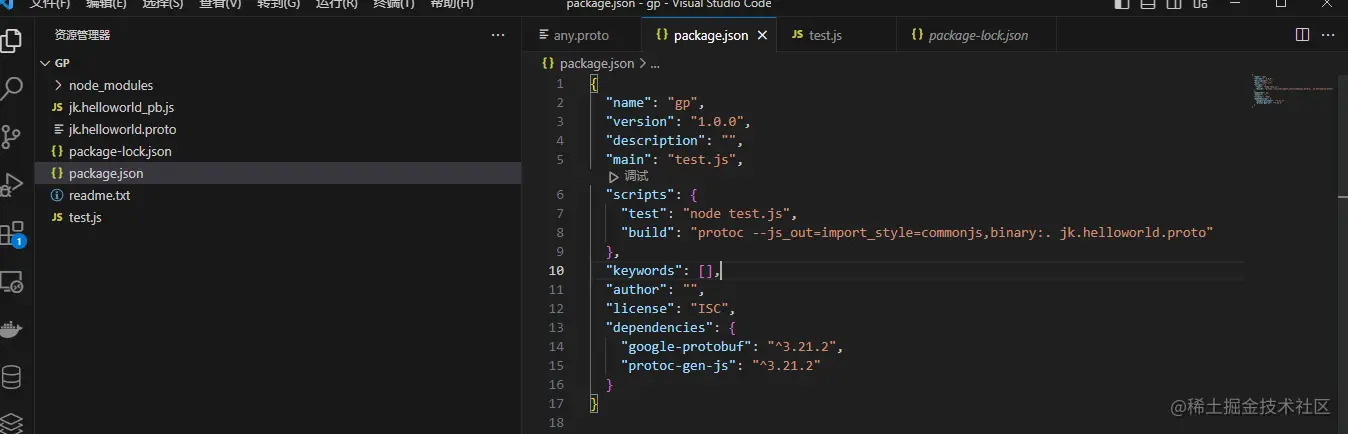Click the 资源管理器 panel title
This screenshot has height=434, width=1348.
tap(82, 35)
